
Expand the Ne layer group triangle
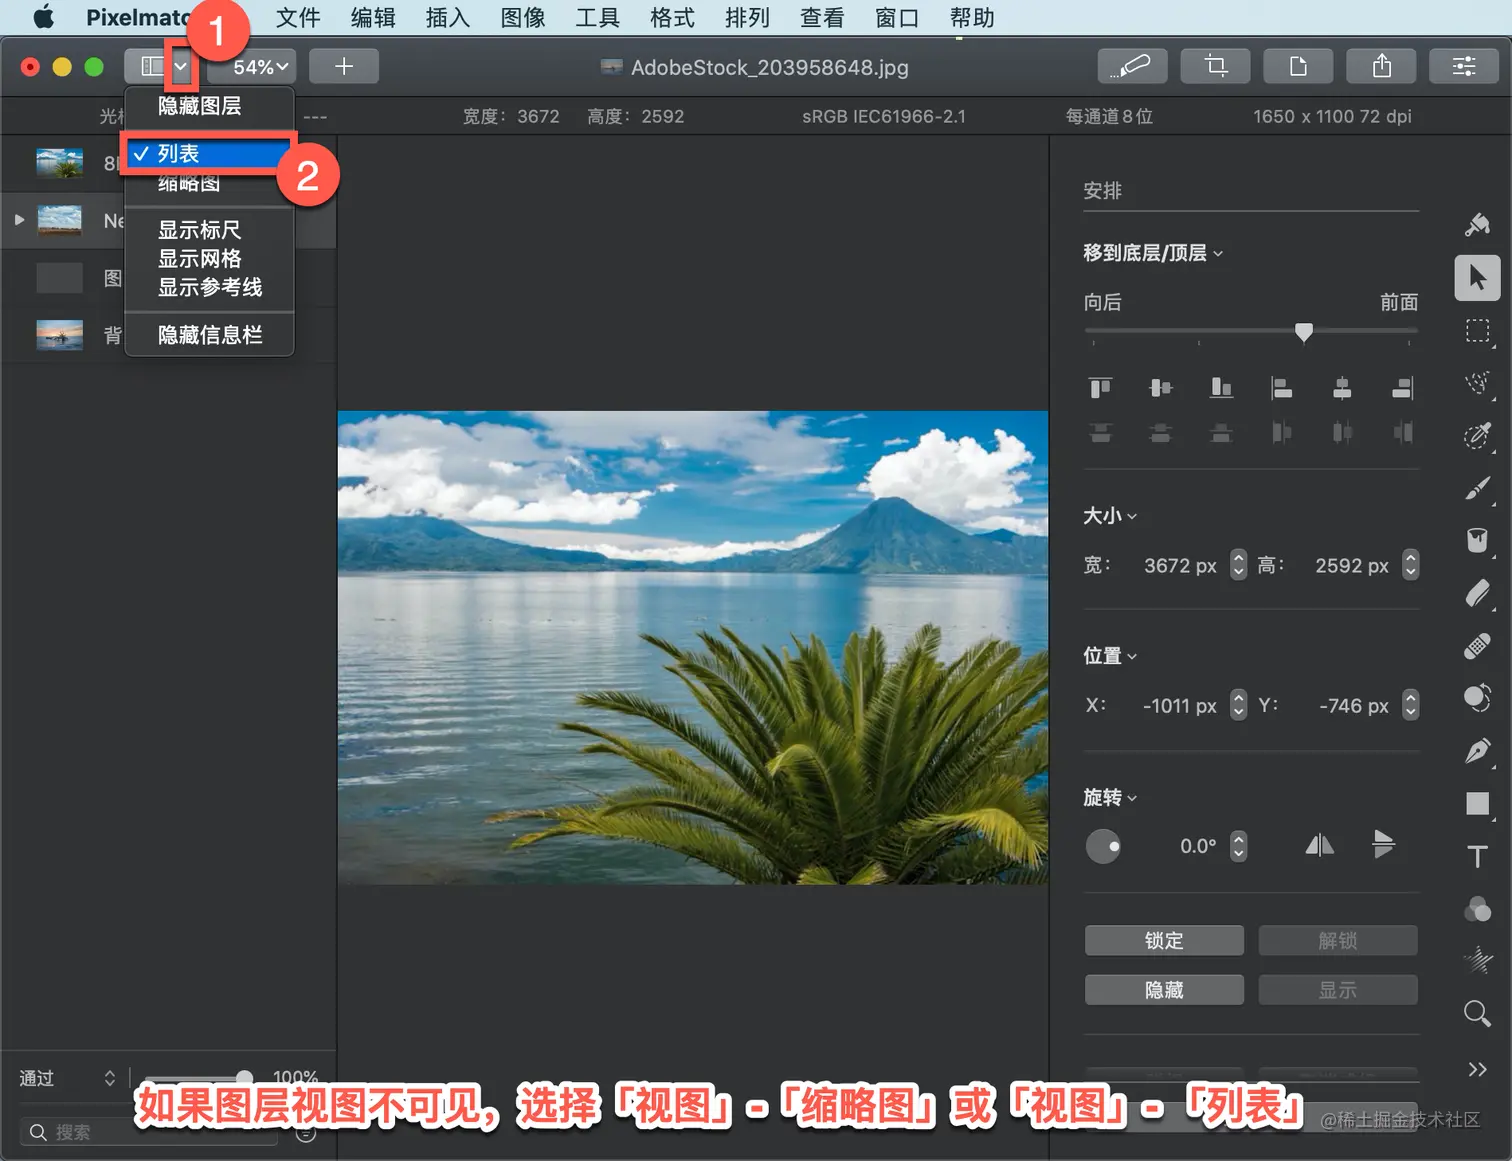pos(19,220)
